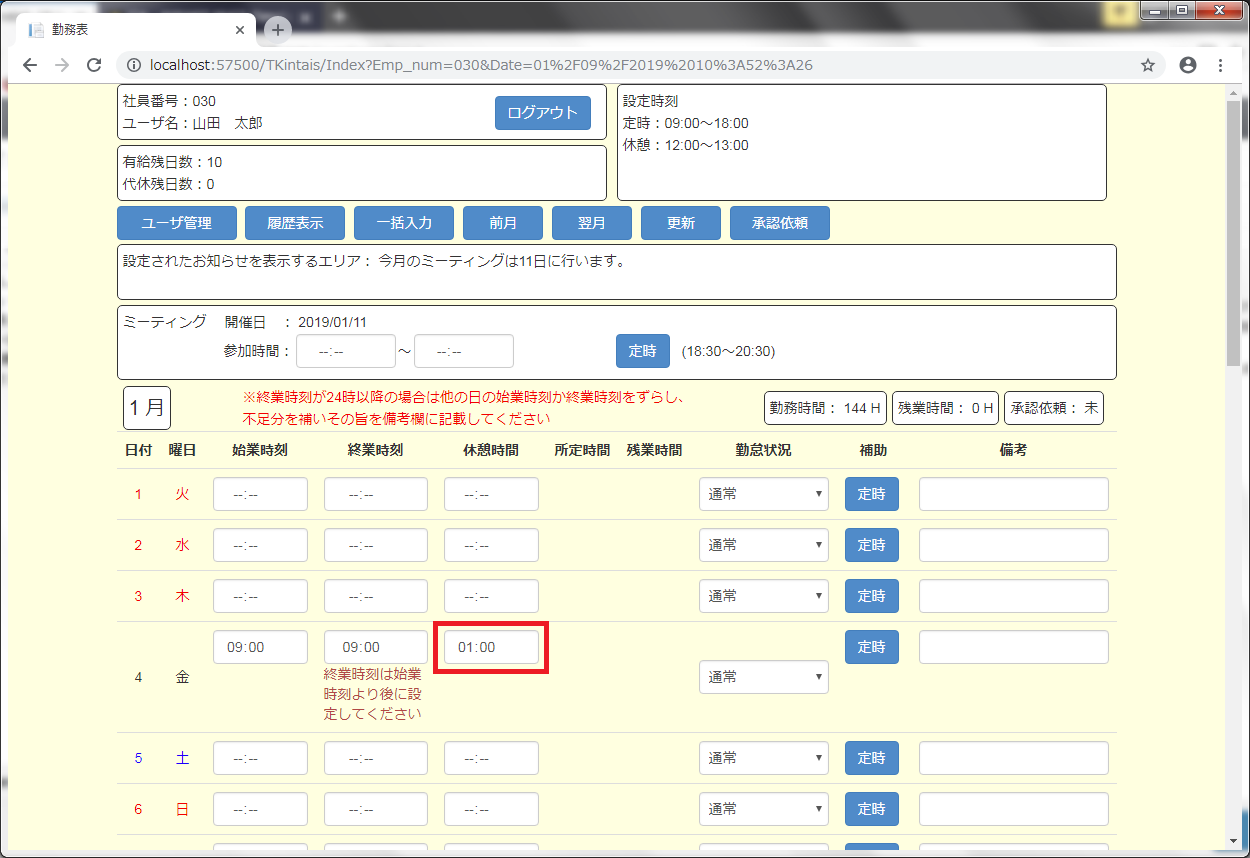Open the attendance status dropdown for January 6th
This screenshot has height=858, width=1250.
[x=763, y=808]
